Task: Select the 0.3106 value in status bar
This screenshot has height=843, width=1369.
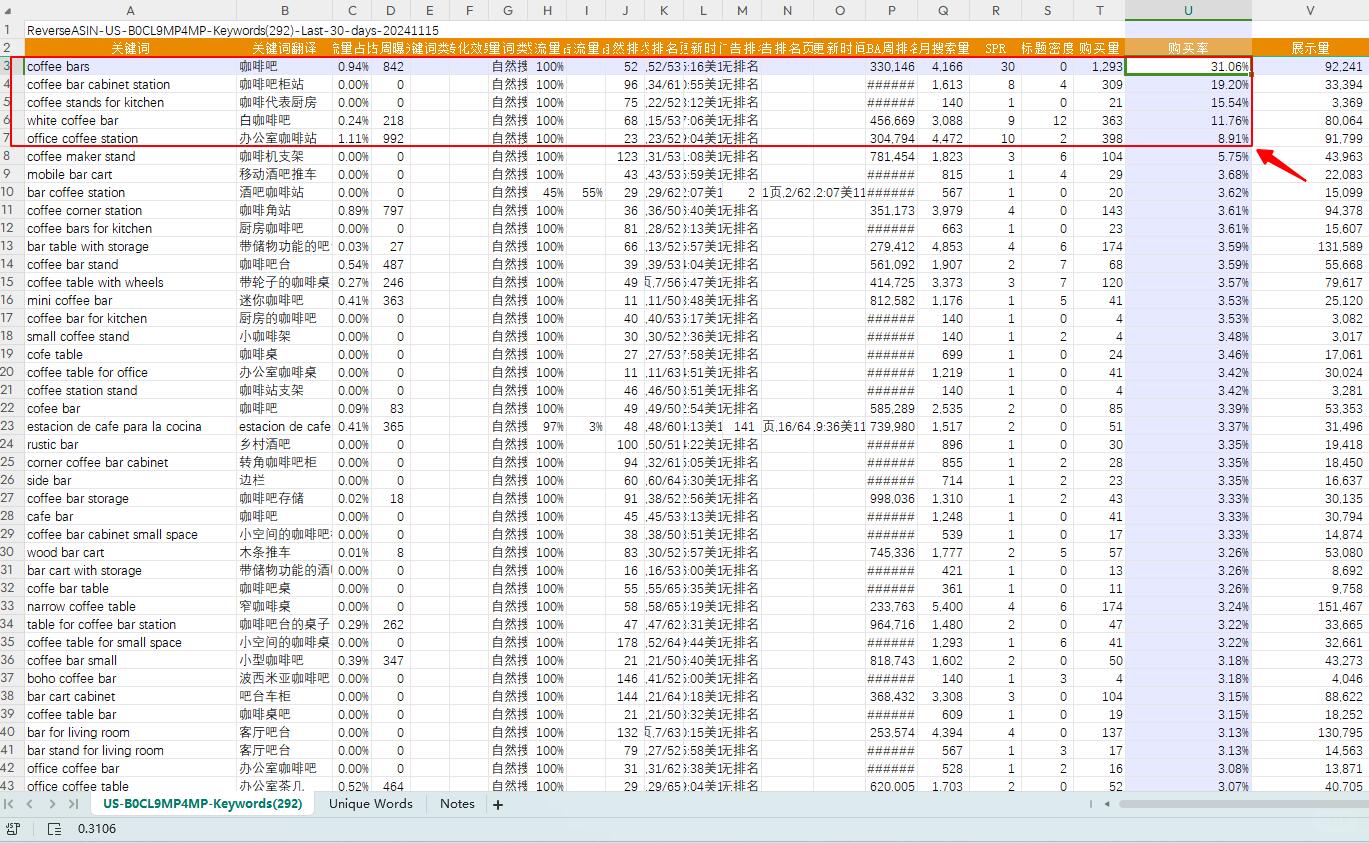Action: pos(97,829)
